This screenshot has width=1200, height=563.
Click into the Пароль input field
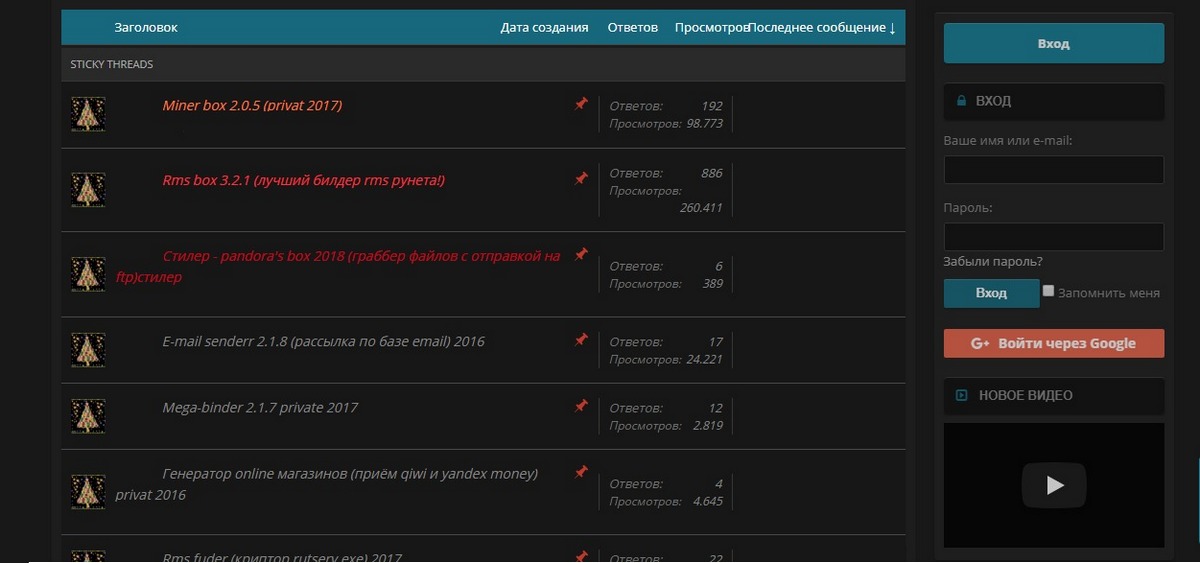1054,237
